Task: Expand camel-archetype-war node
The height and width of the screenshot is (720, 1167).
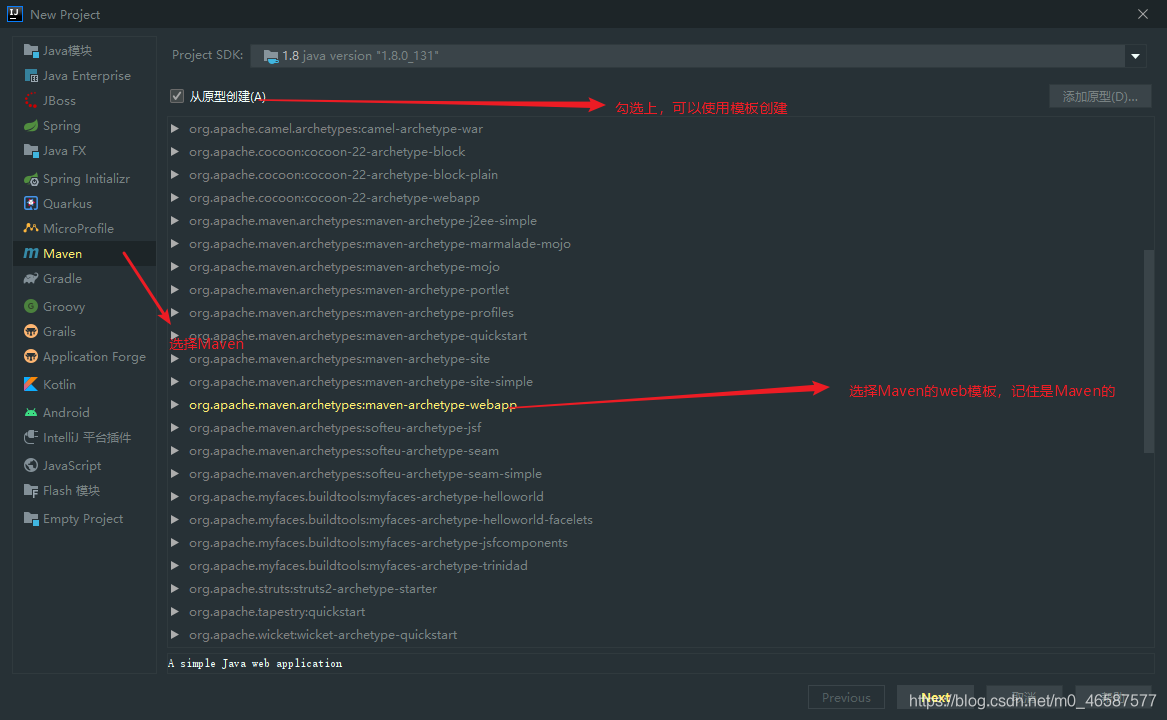Action: (175, 129)
